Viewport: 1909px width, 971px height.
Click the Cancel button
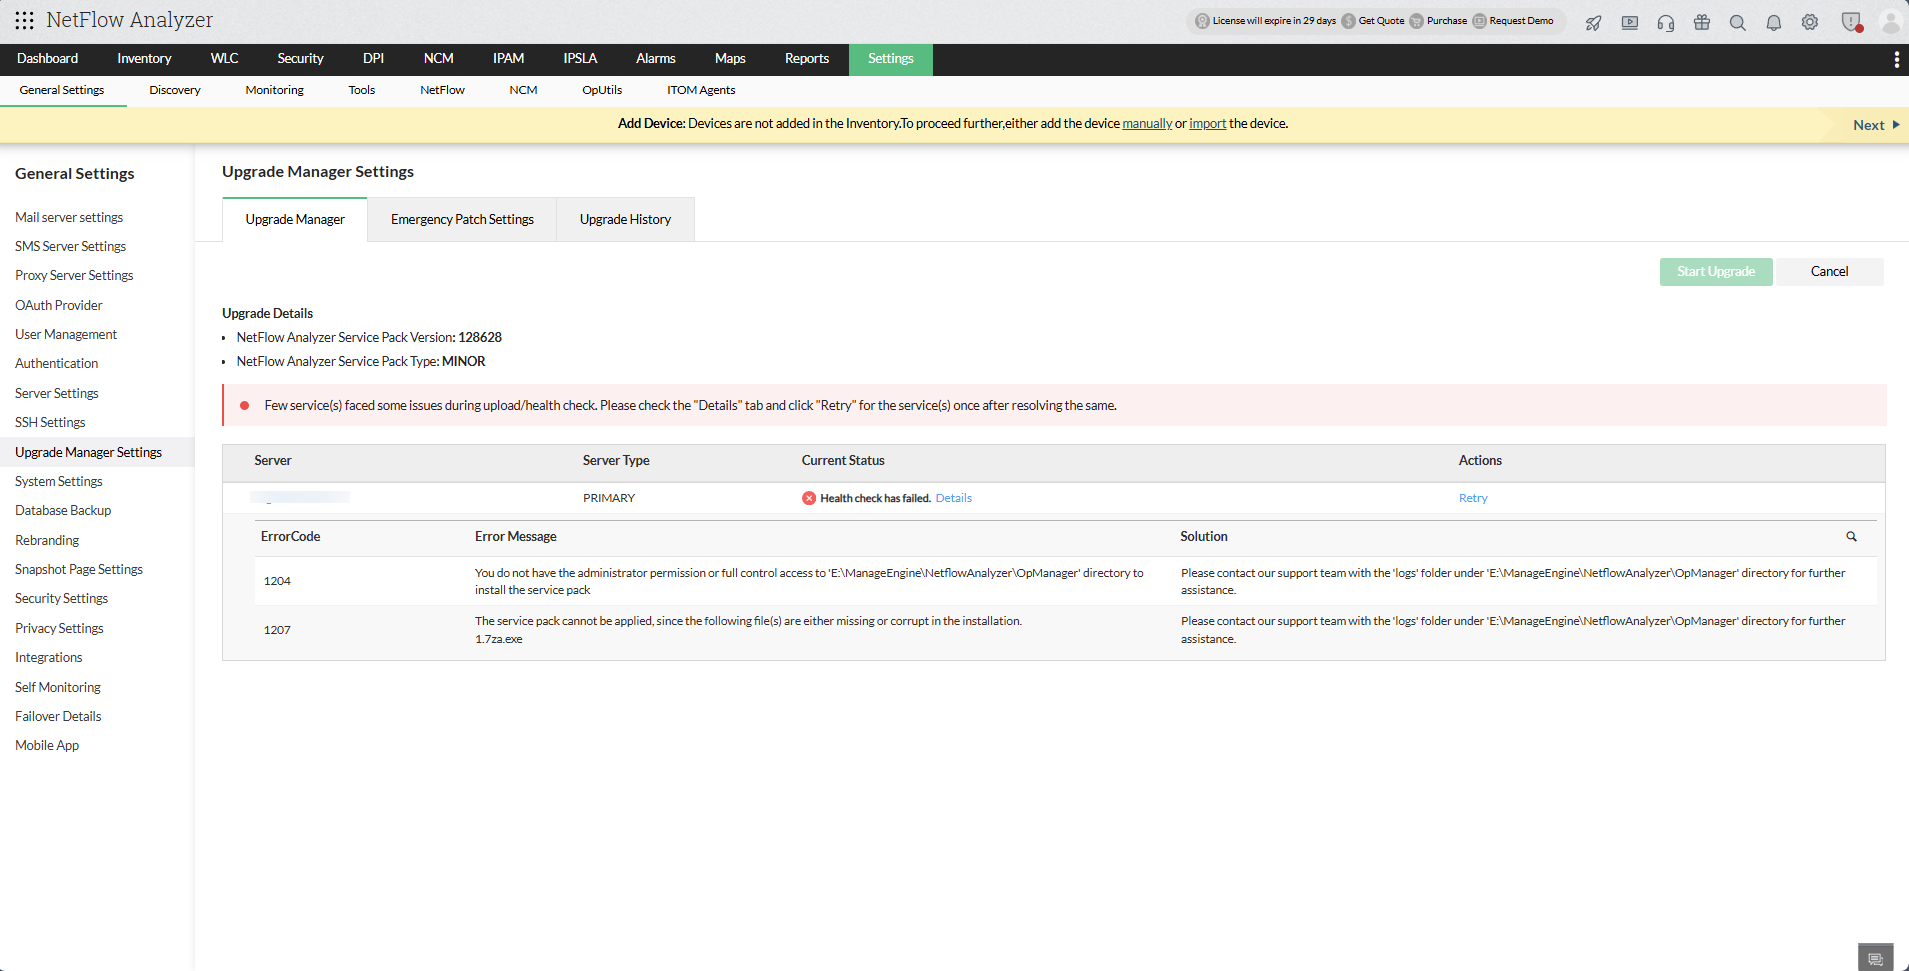point(1829,272)
